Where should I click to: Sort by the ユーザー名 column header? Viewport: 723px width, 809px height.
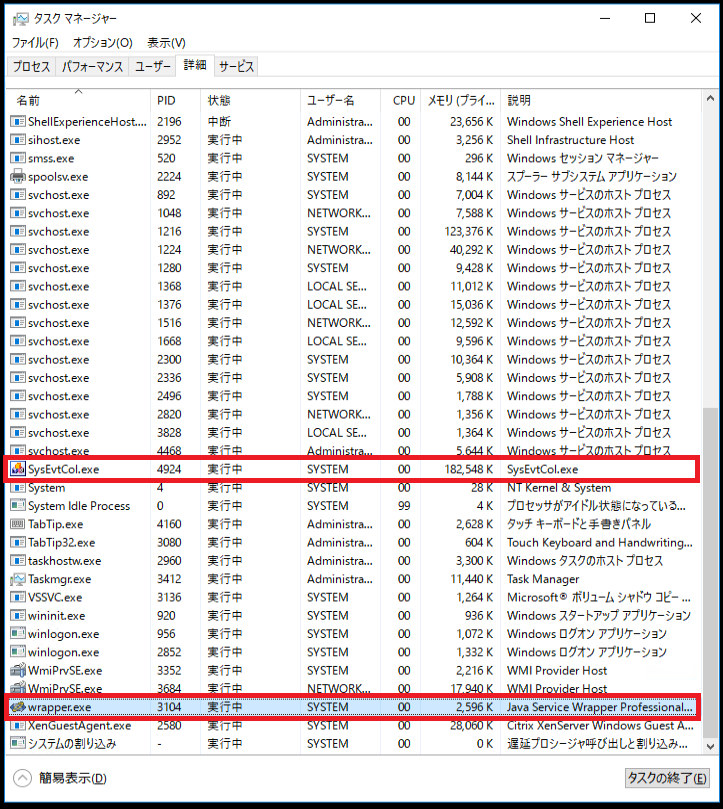pos(341,100)
